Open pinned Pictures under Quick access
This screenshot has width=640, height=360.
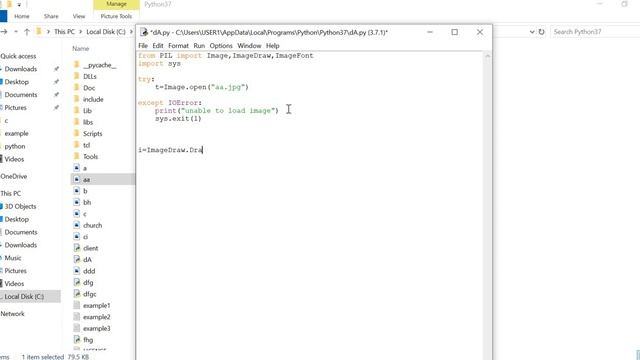pyautogui.click(x=16, y=108)
